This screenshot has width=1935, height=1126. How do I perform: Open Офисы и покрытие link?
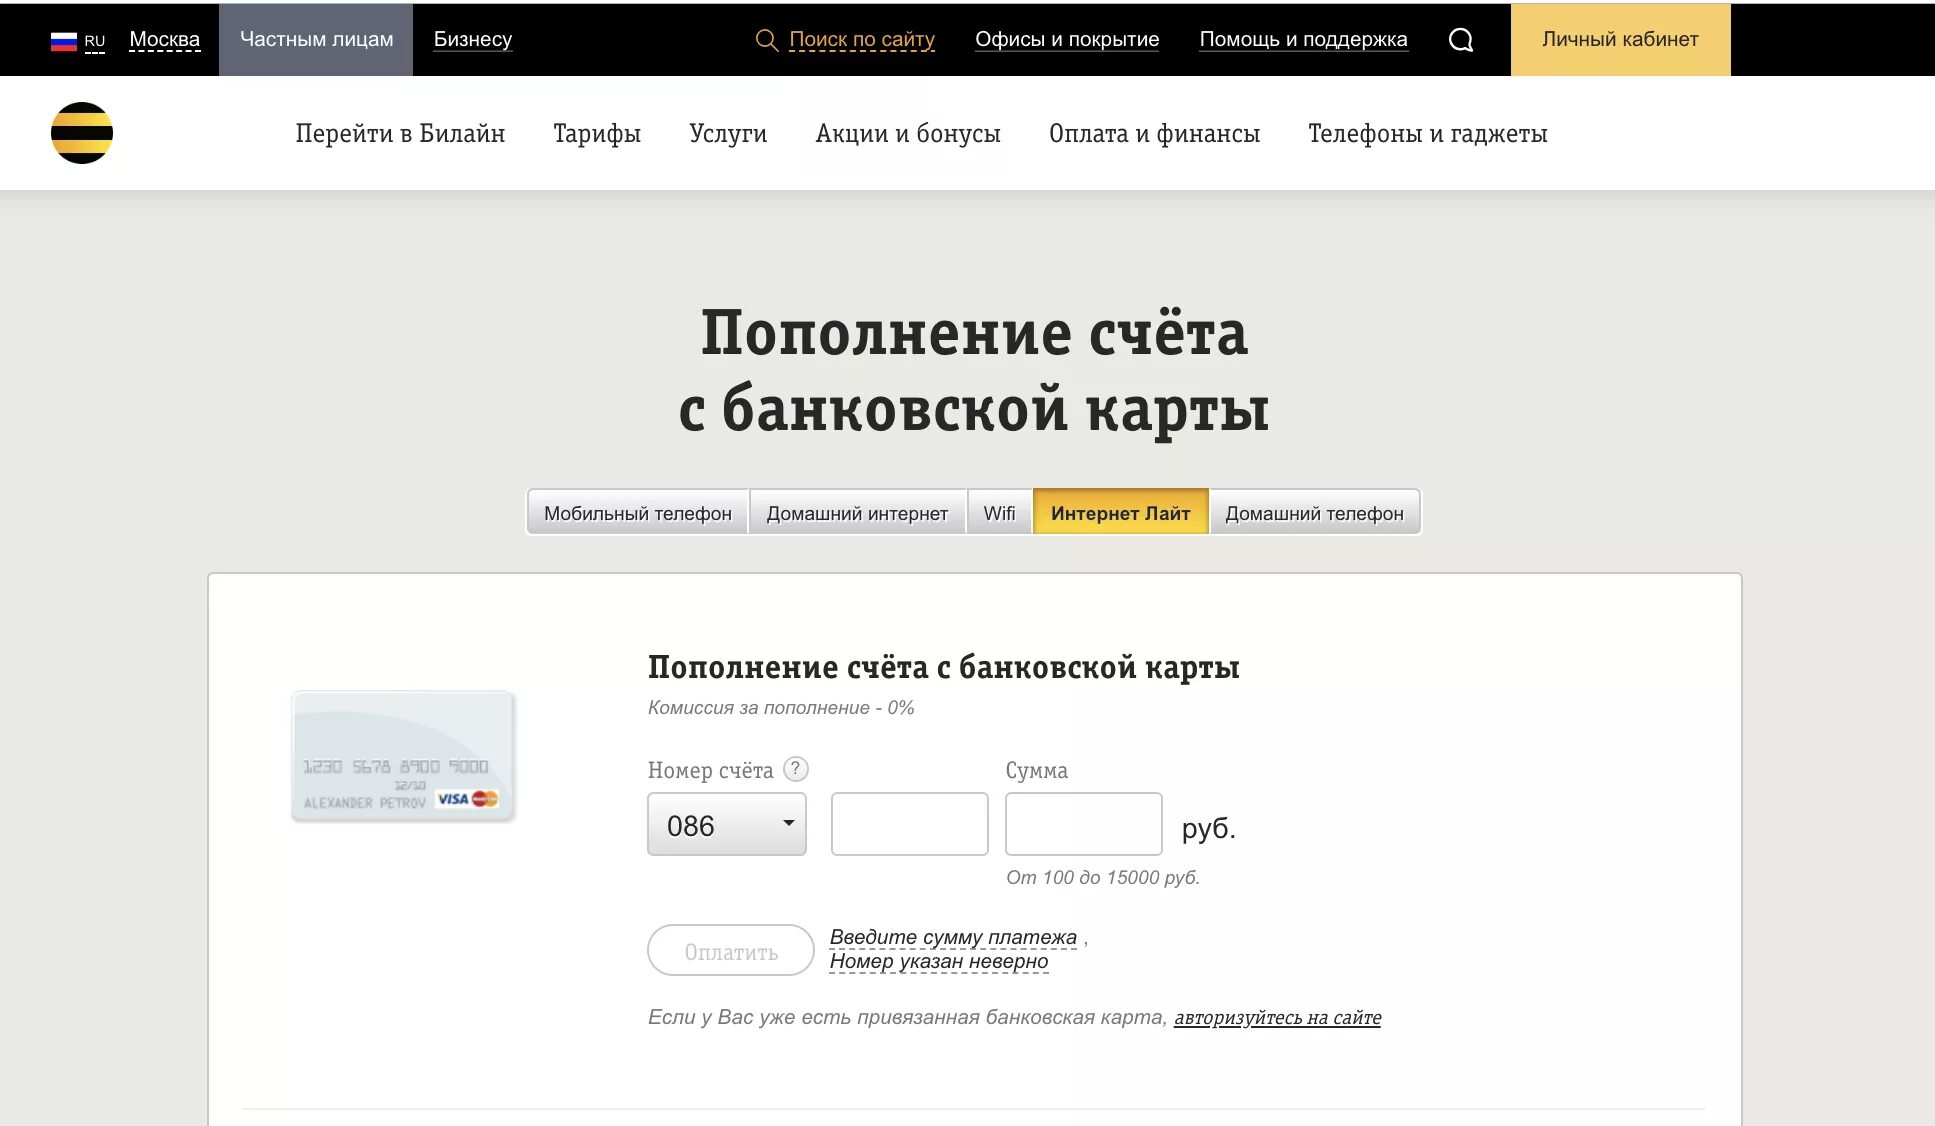coord(1067,40)
